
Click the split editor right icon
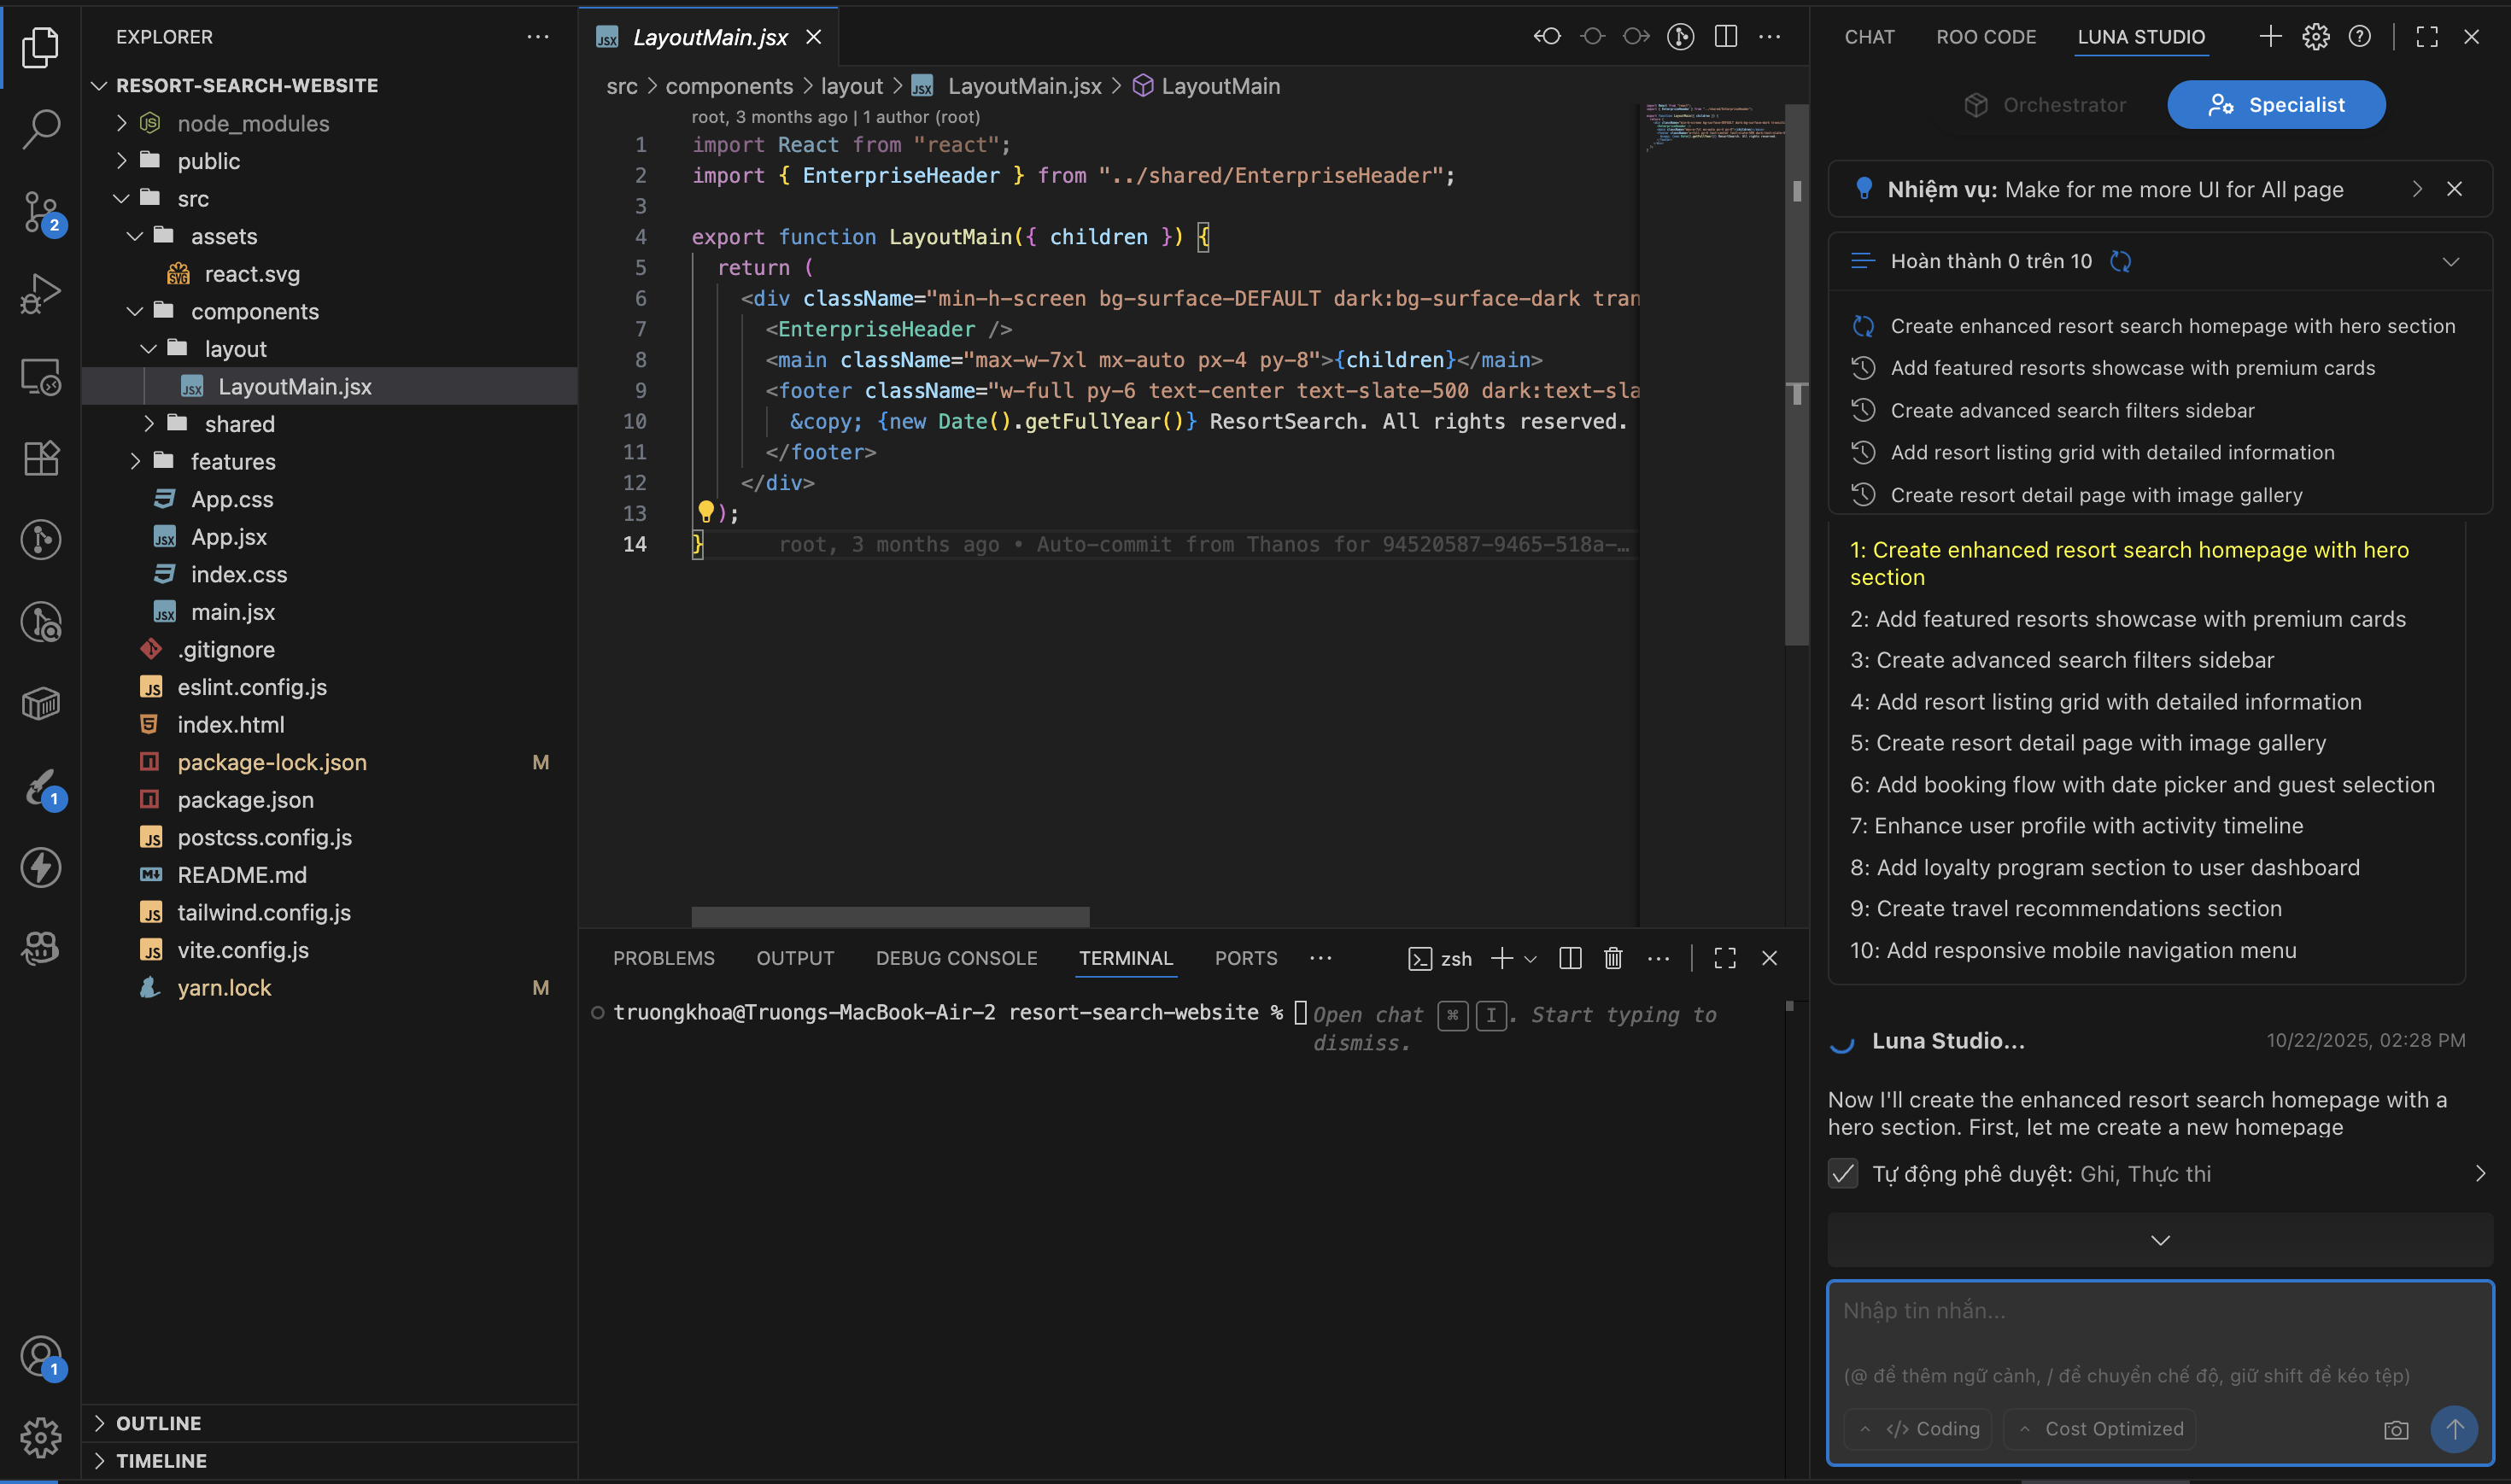pos(1725,37)
